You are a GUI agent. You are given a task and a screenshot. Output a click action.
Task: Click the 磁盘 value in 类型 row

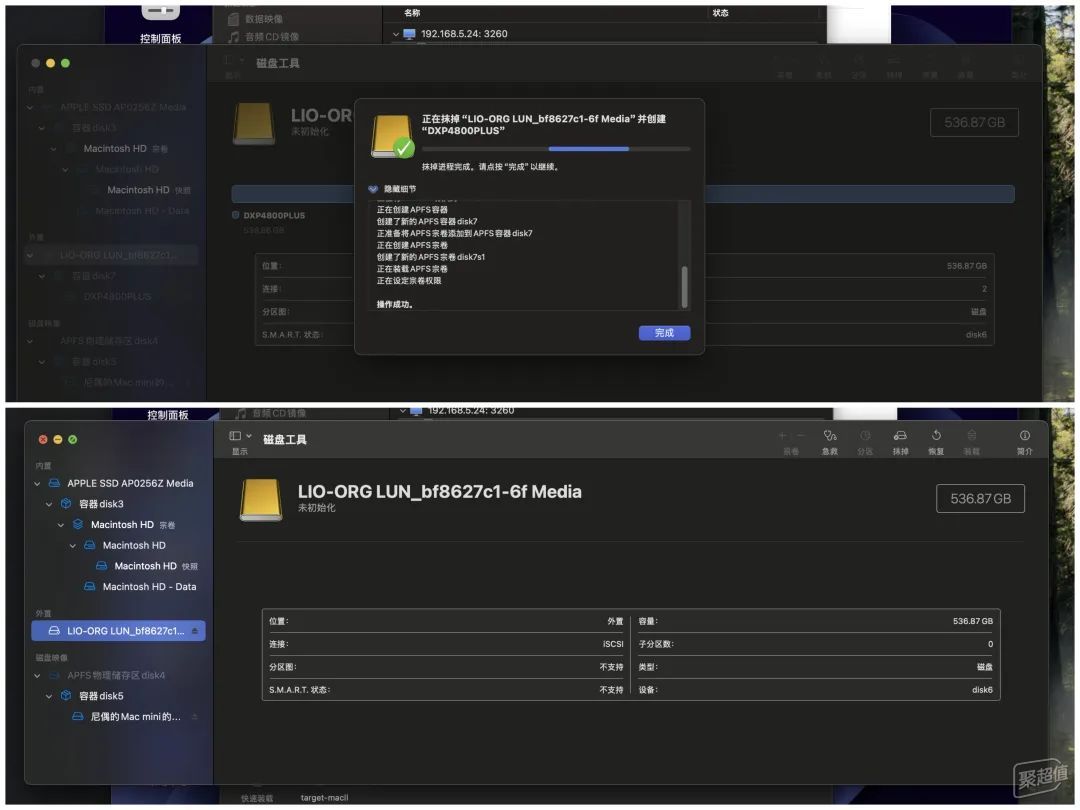(x=985, y=667)
